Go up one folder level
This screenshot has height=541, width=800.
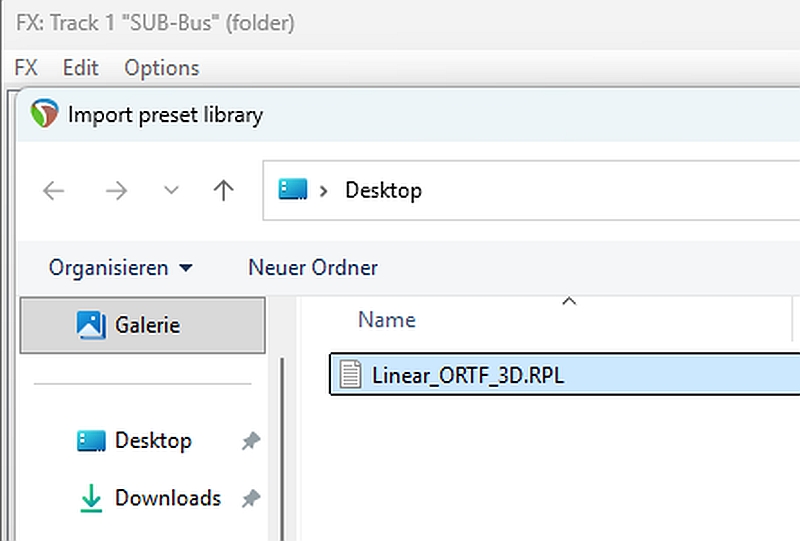(x=223, y=191)
